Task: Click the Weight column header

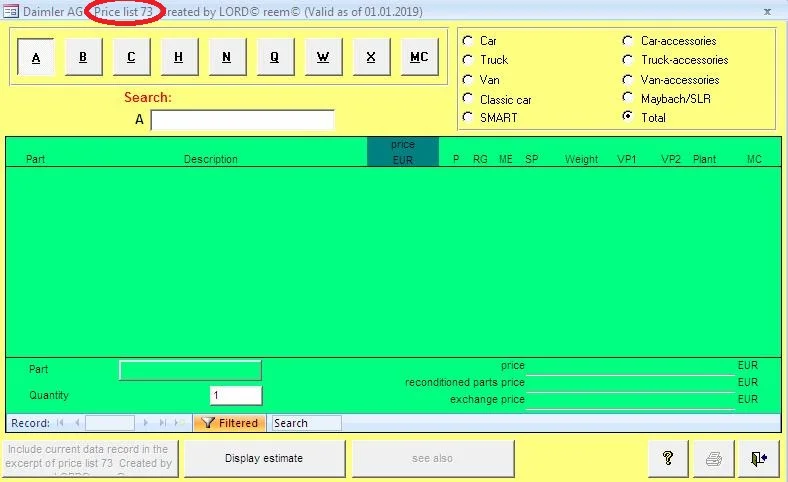Action: click(x=581, y=159)
